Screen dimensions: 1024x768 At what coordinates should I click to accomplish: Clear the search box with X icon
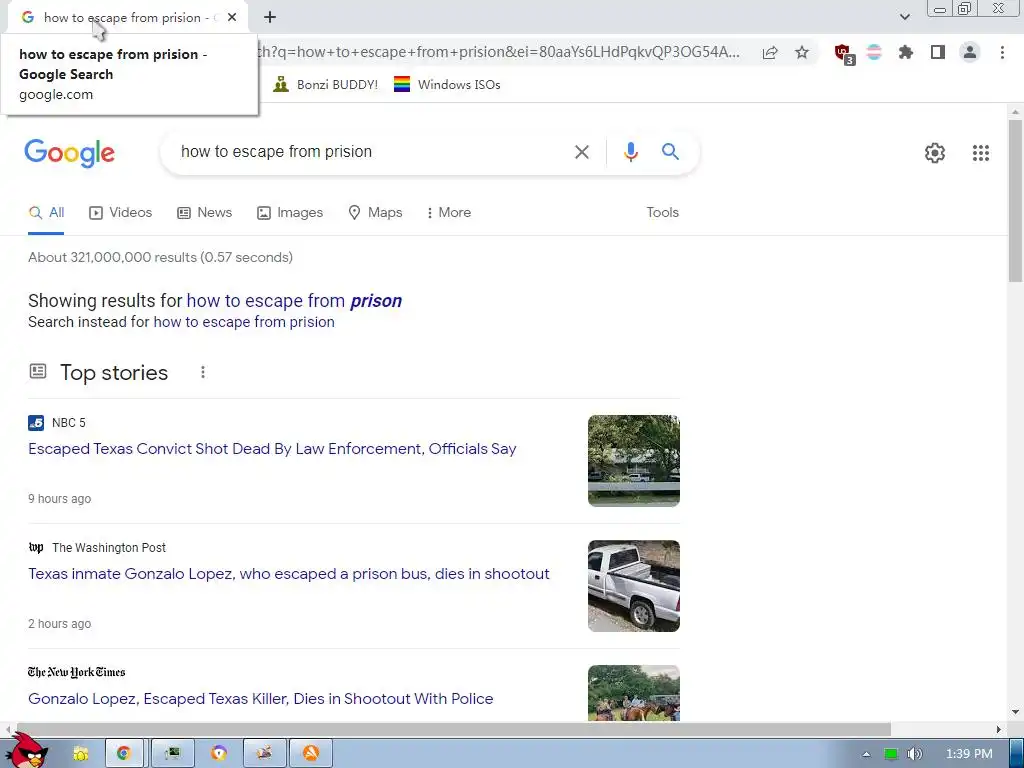point(581,152)
